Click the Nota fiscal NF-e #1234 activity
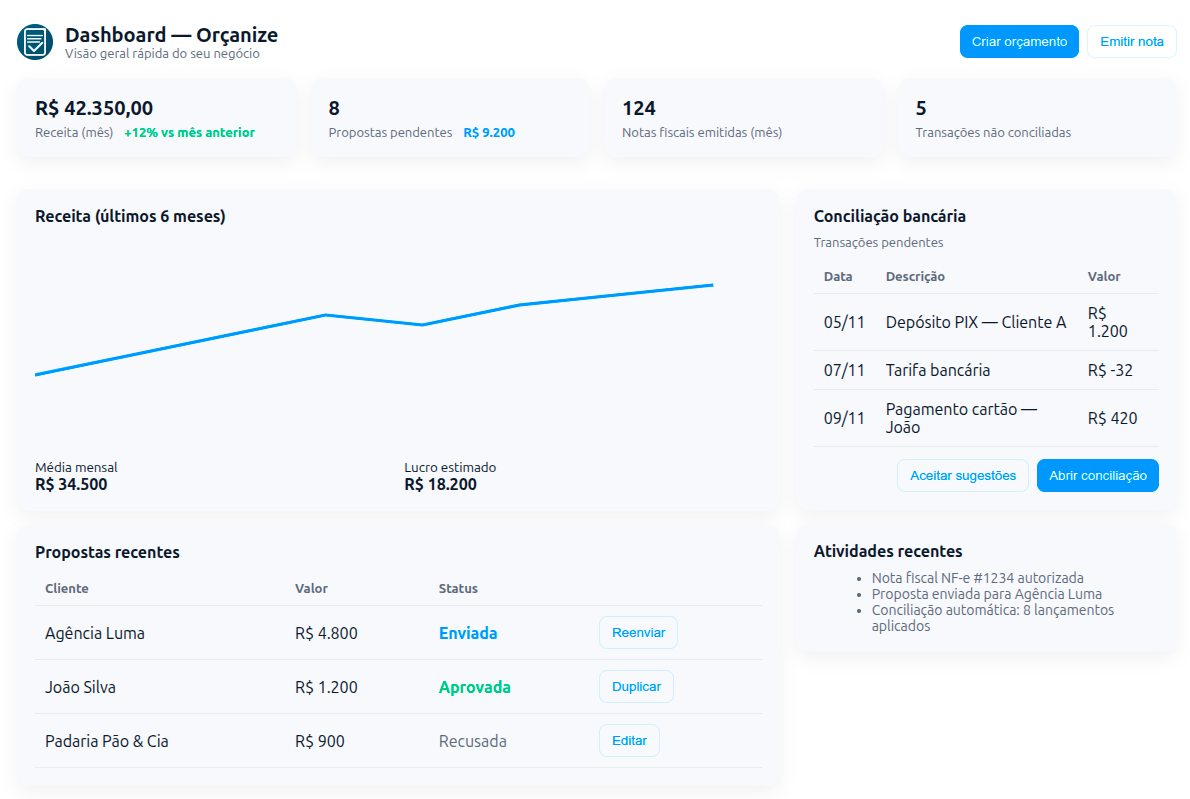This screenshot has height=799, width=1190. click(977, 578)
